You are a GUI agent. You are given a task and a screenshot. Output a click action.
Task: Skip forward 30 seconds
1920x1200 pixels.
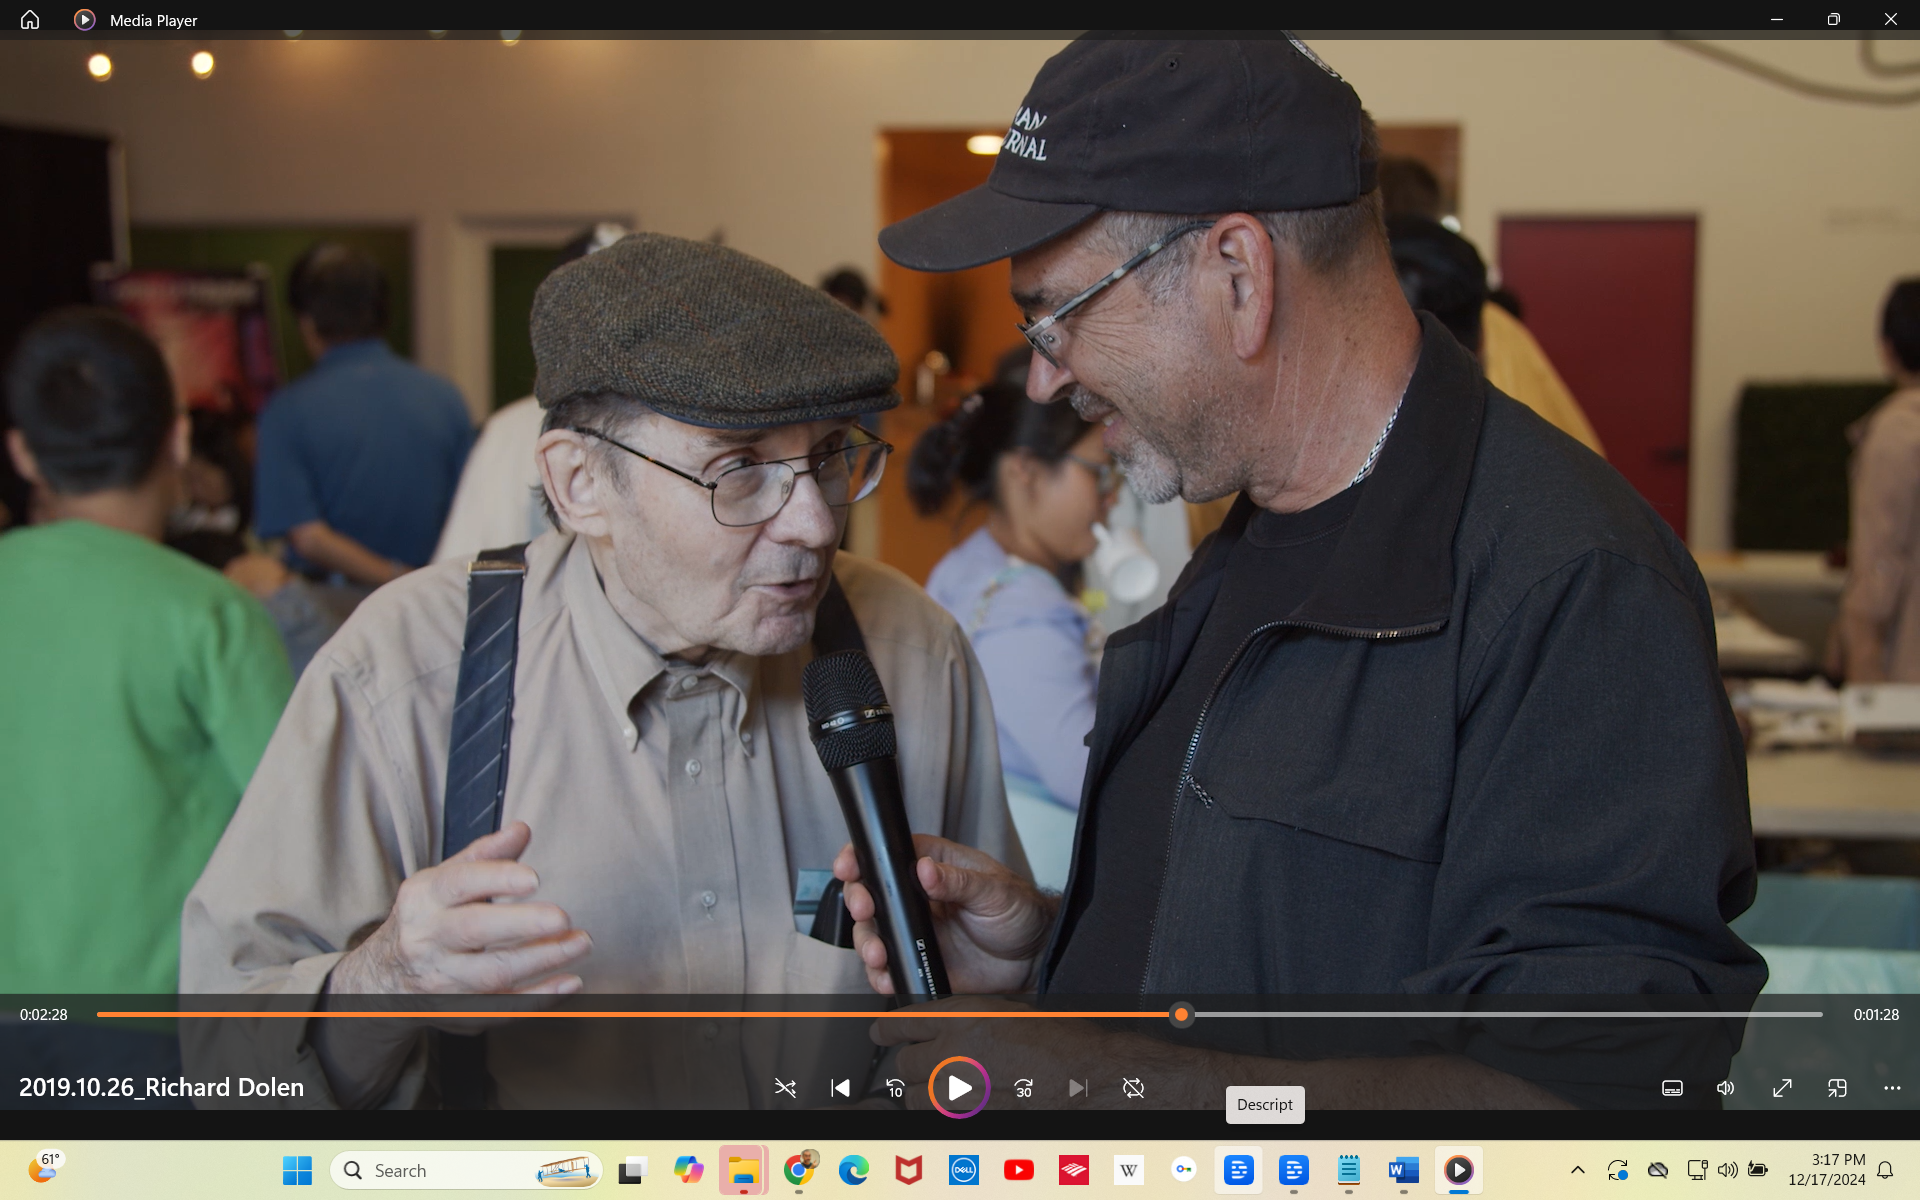pyautogui.click(x=1023, y=1088)
